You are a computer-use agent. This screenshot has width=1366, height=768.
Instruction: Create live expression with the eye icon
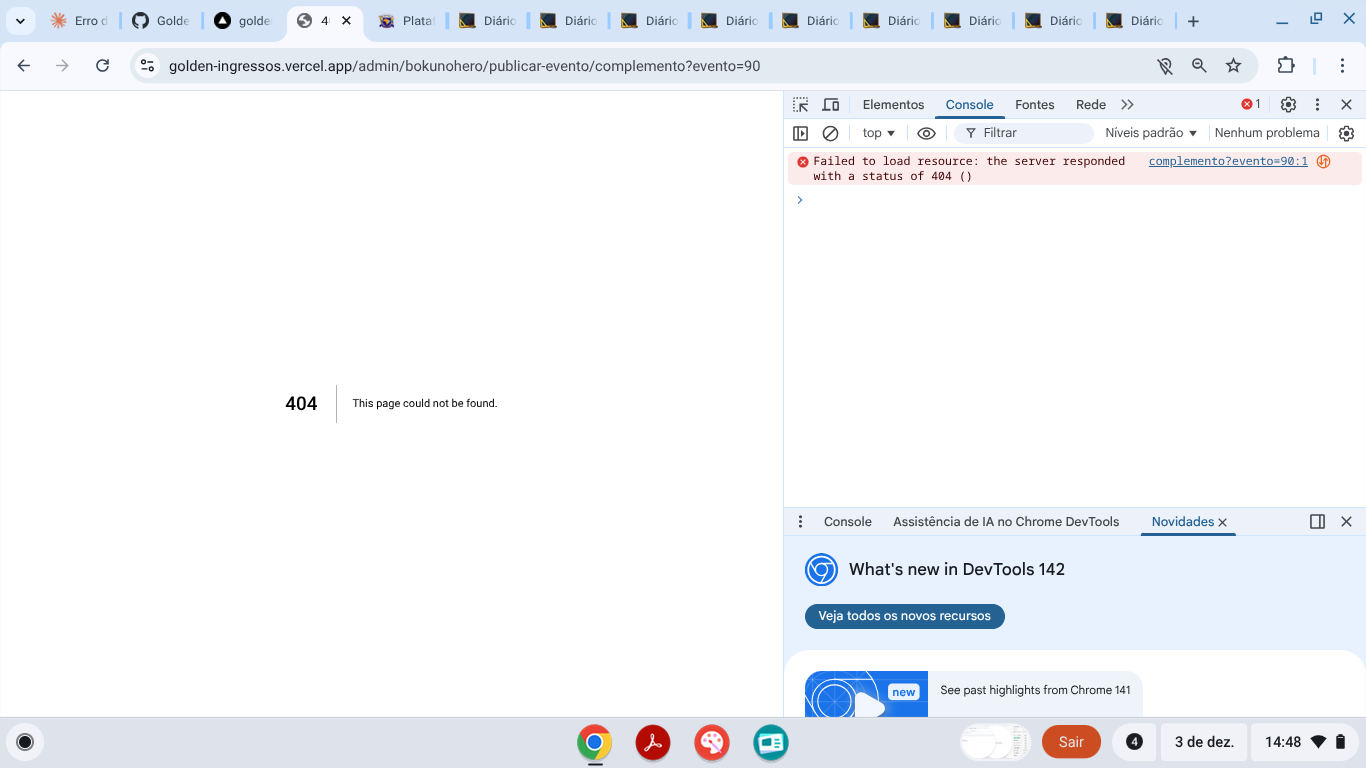pyautogui.click(x=926, y=133)
